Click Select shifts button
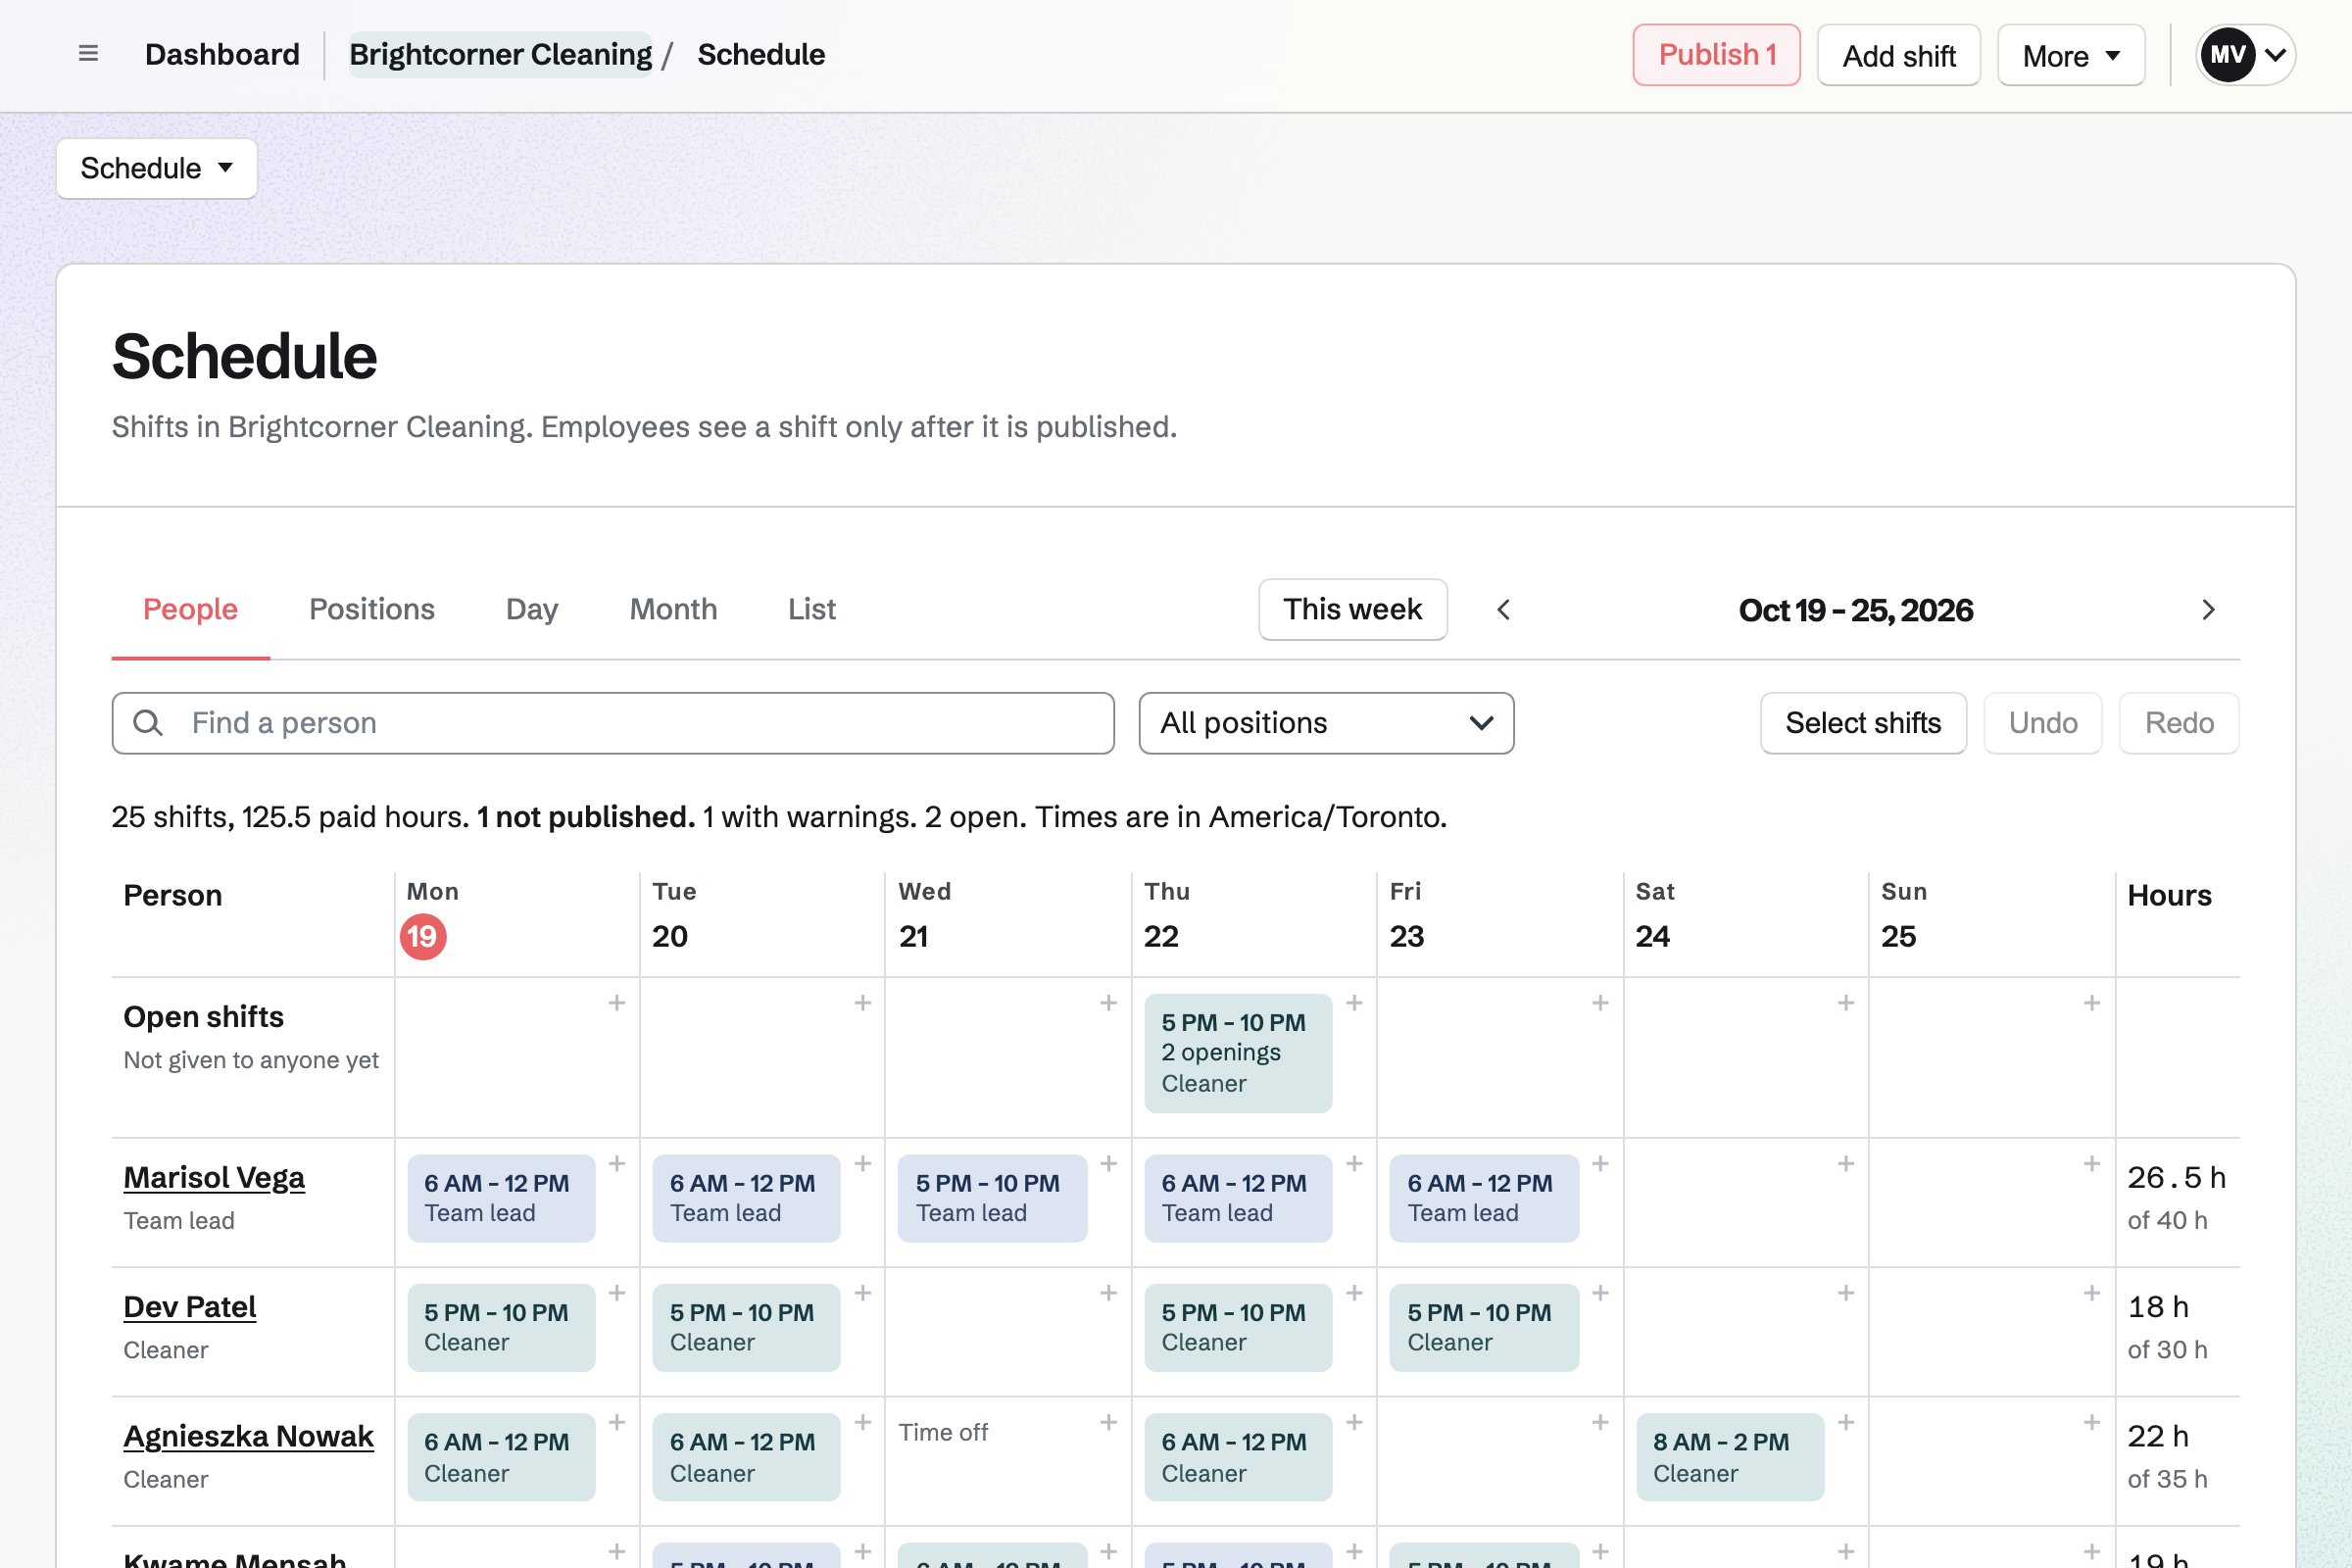Image resolution: width=2352 pixels, height=1568 pixels. (1863, 723)
